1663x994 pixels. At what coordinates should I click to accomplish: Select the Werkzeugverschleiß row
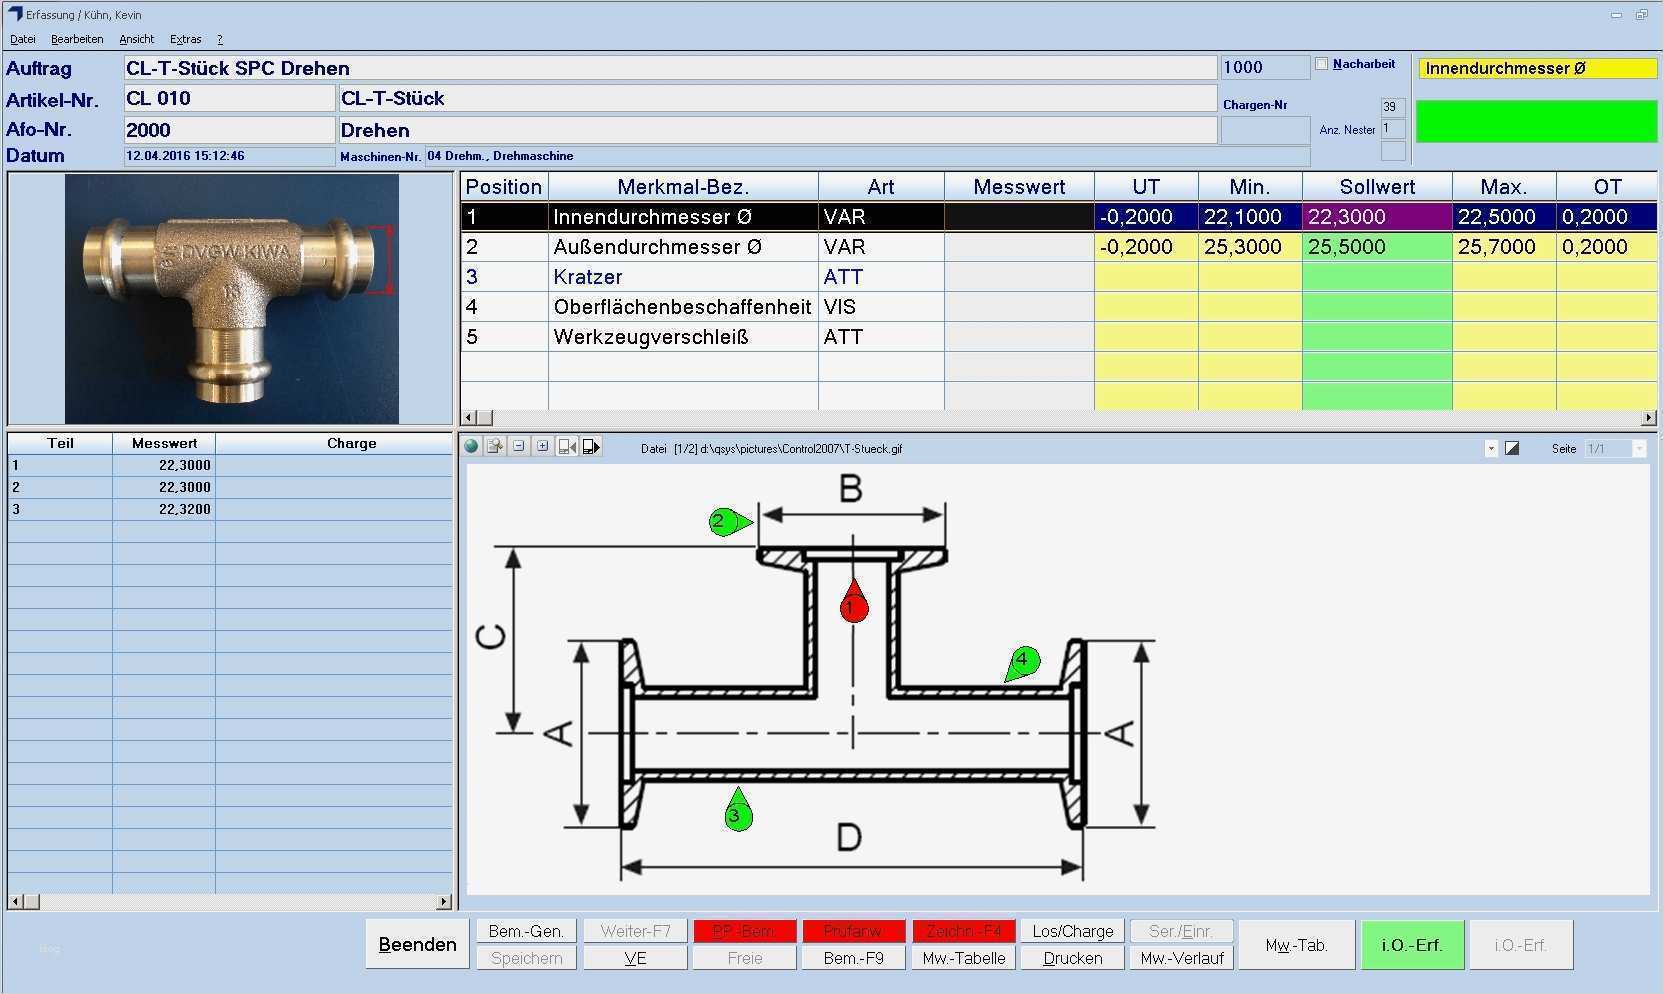(x=1058, y=337)
